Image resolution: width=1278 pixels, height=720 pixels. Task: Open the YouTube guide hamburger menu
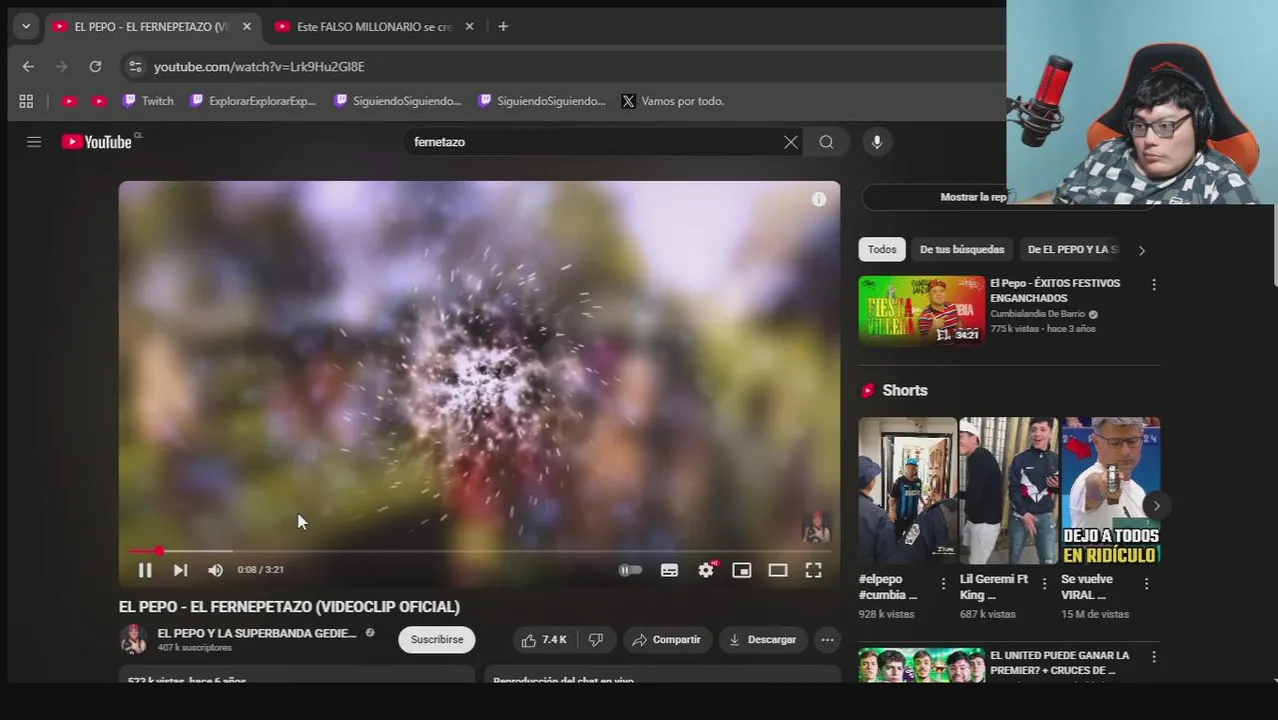(34, 142)
